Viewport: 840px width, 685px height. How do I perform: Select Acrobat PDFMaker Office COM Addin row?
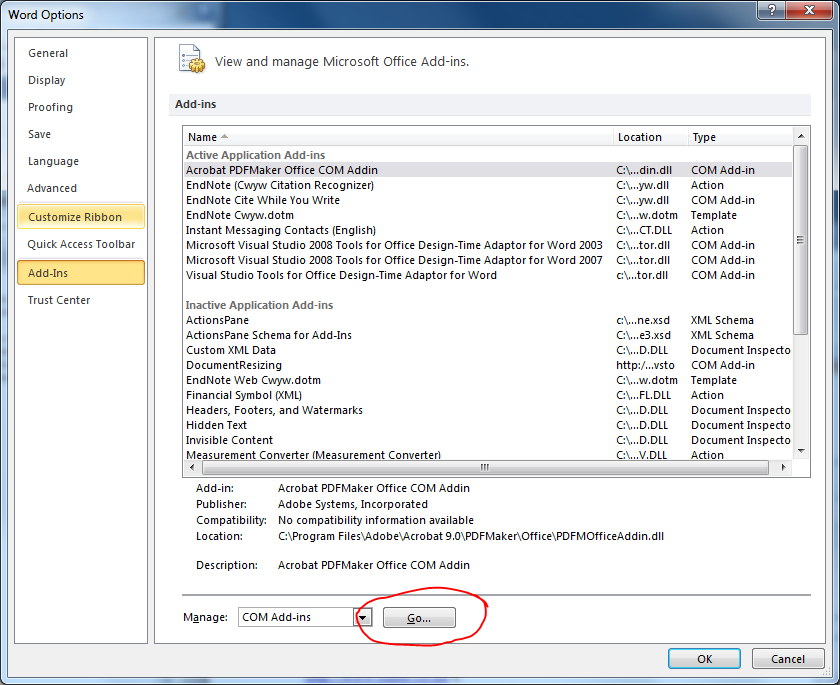488,170
